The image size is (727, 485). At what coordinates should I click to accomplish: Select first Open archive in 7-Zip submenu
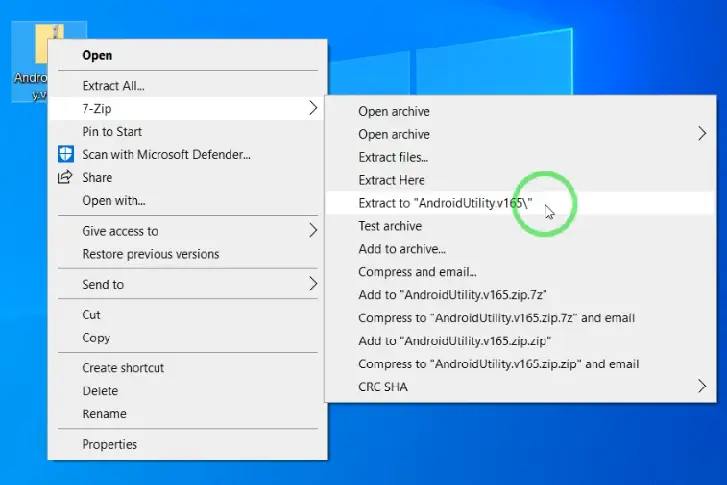(521, 111)
